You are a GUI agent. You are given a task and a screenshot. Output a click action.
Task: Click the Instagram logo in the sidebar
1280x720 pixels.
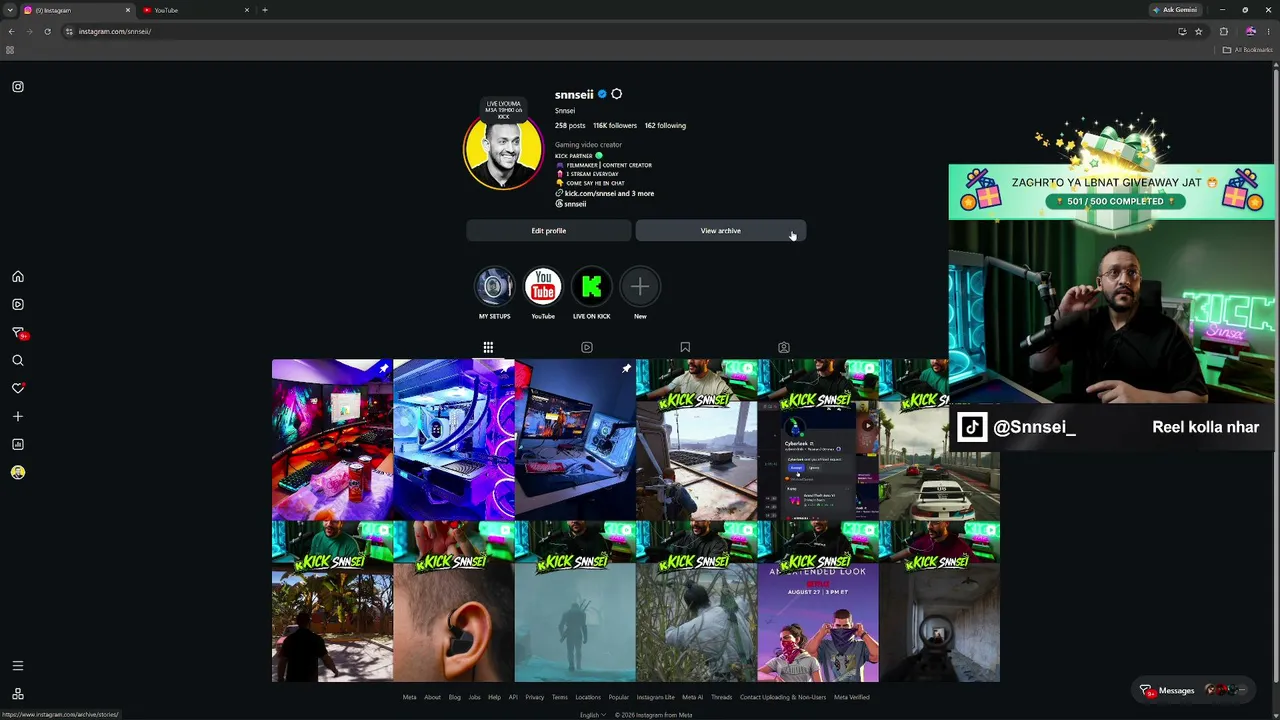pyautogui.click(x=18, y=87)
